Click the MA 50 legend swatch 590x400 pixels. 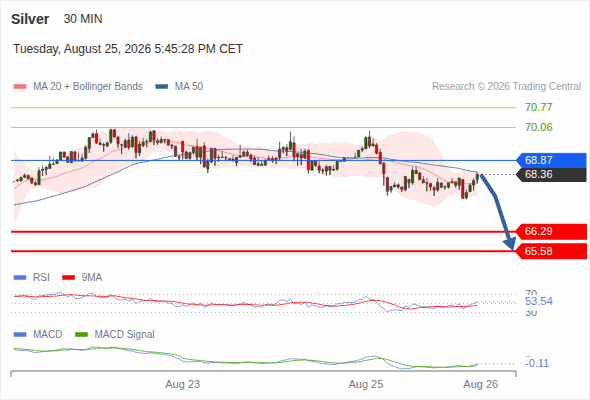click(162, 87)
